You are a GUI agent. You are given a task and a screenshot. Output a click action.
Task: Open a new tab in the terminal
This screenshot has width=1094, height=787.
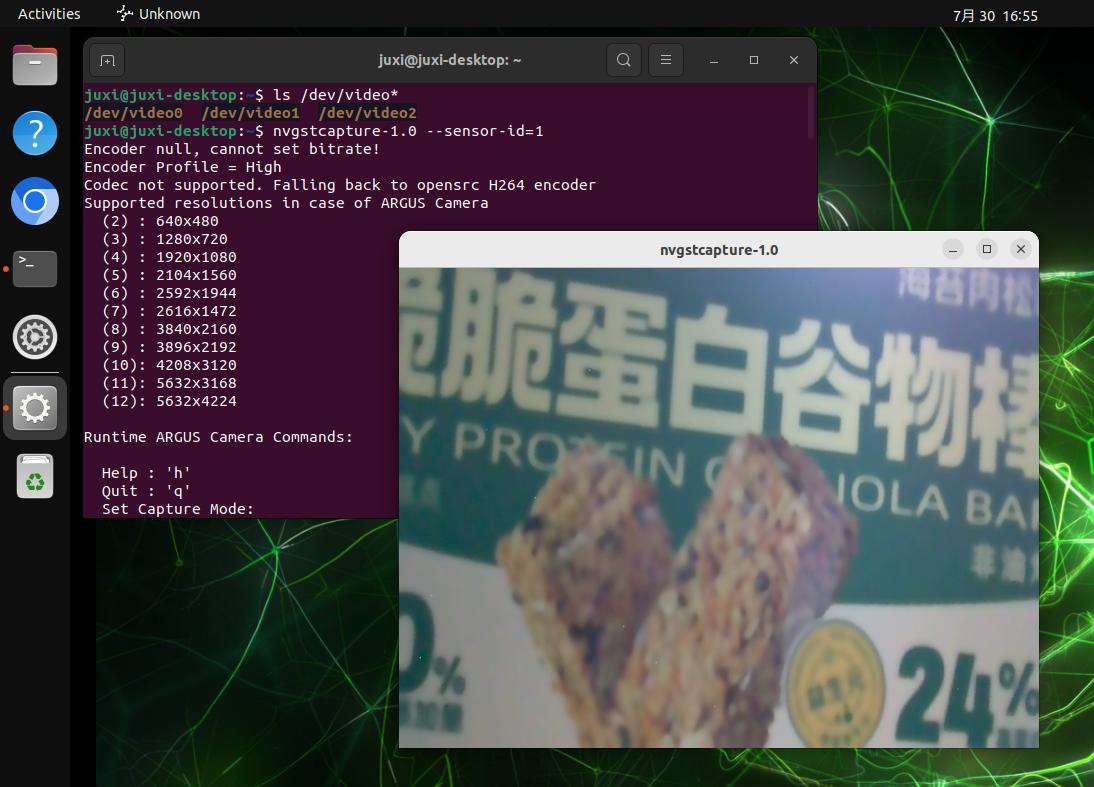[107, 60]
